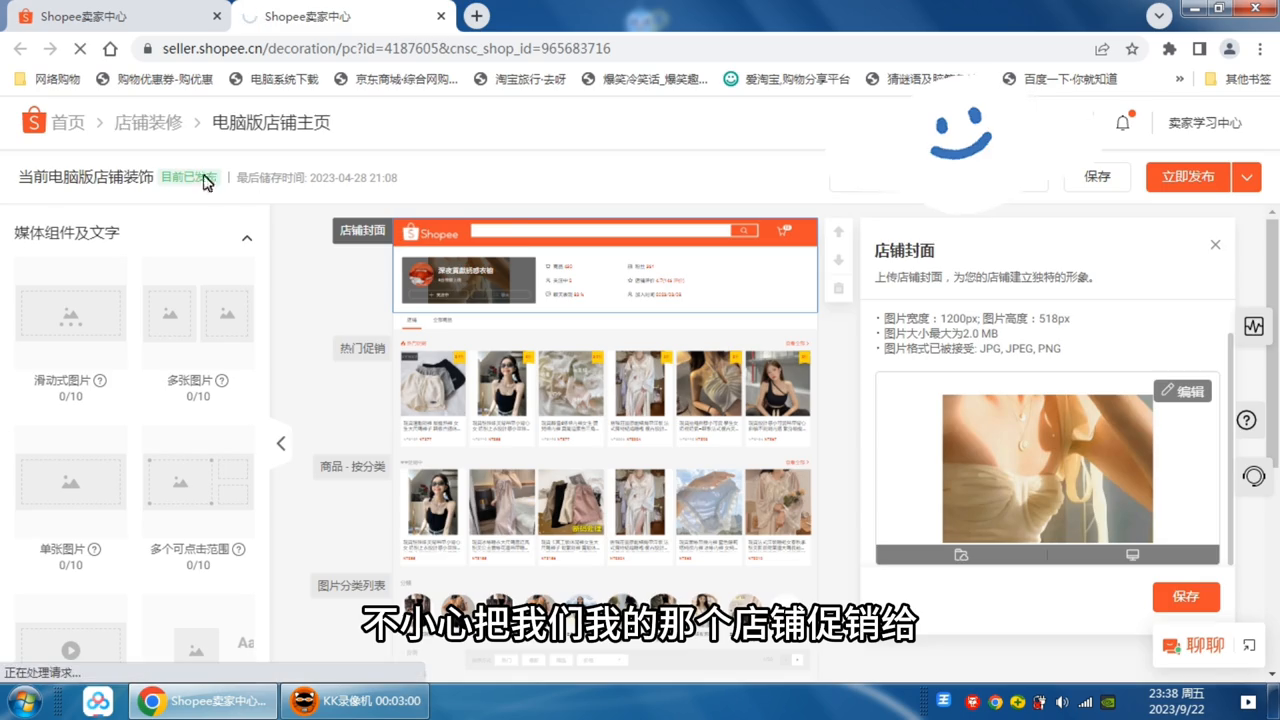
Task: Open the help question-mark icon on the right edge
Action: pos(1246,420)
